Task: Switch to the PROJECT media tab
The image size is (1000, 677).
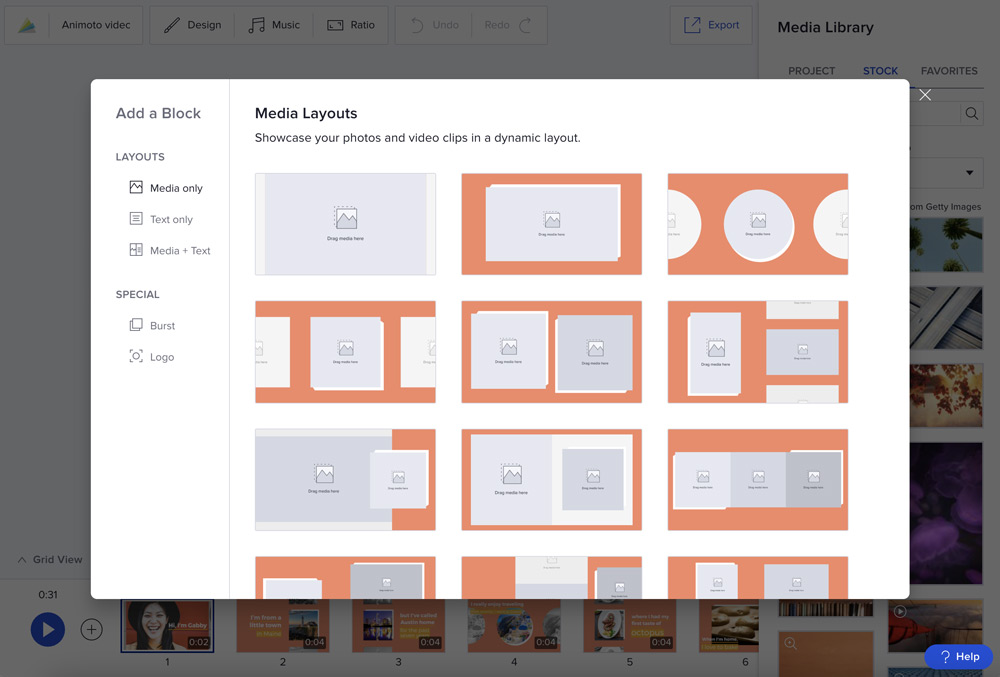Action: coord(811,71)
